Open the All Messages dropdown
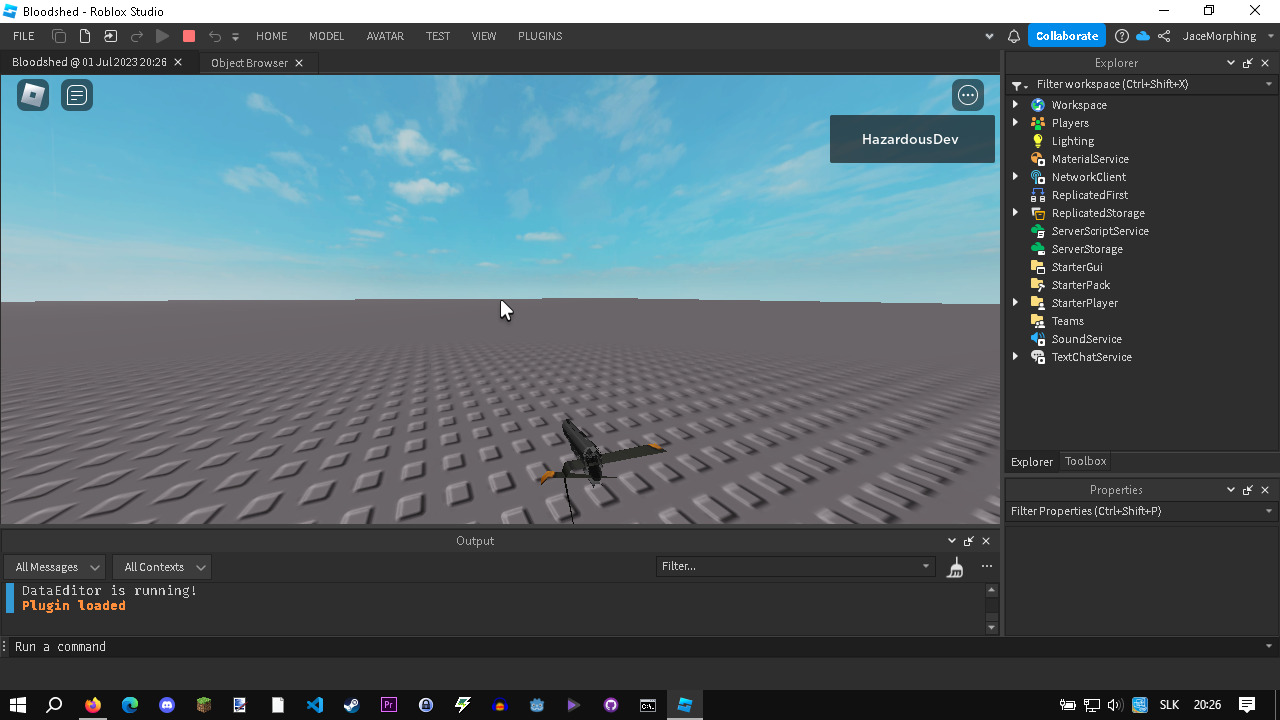The image size is (1280, 720). click(x=54, y=566)
